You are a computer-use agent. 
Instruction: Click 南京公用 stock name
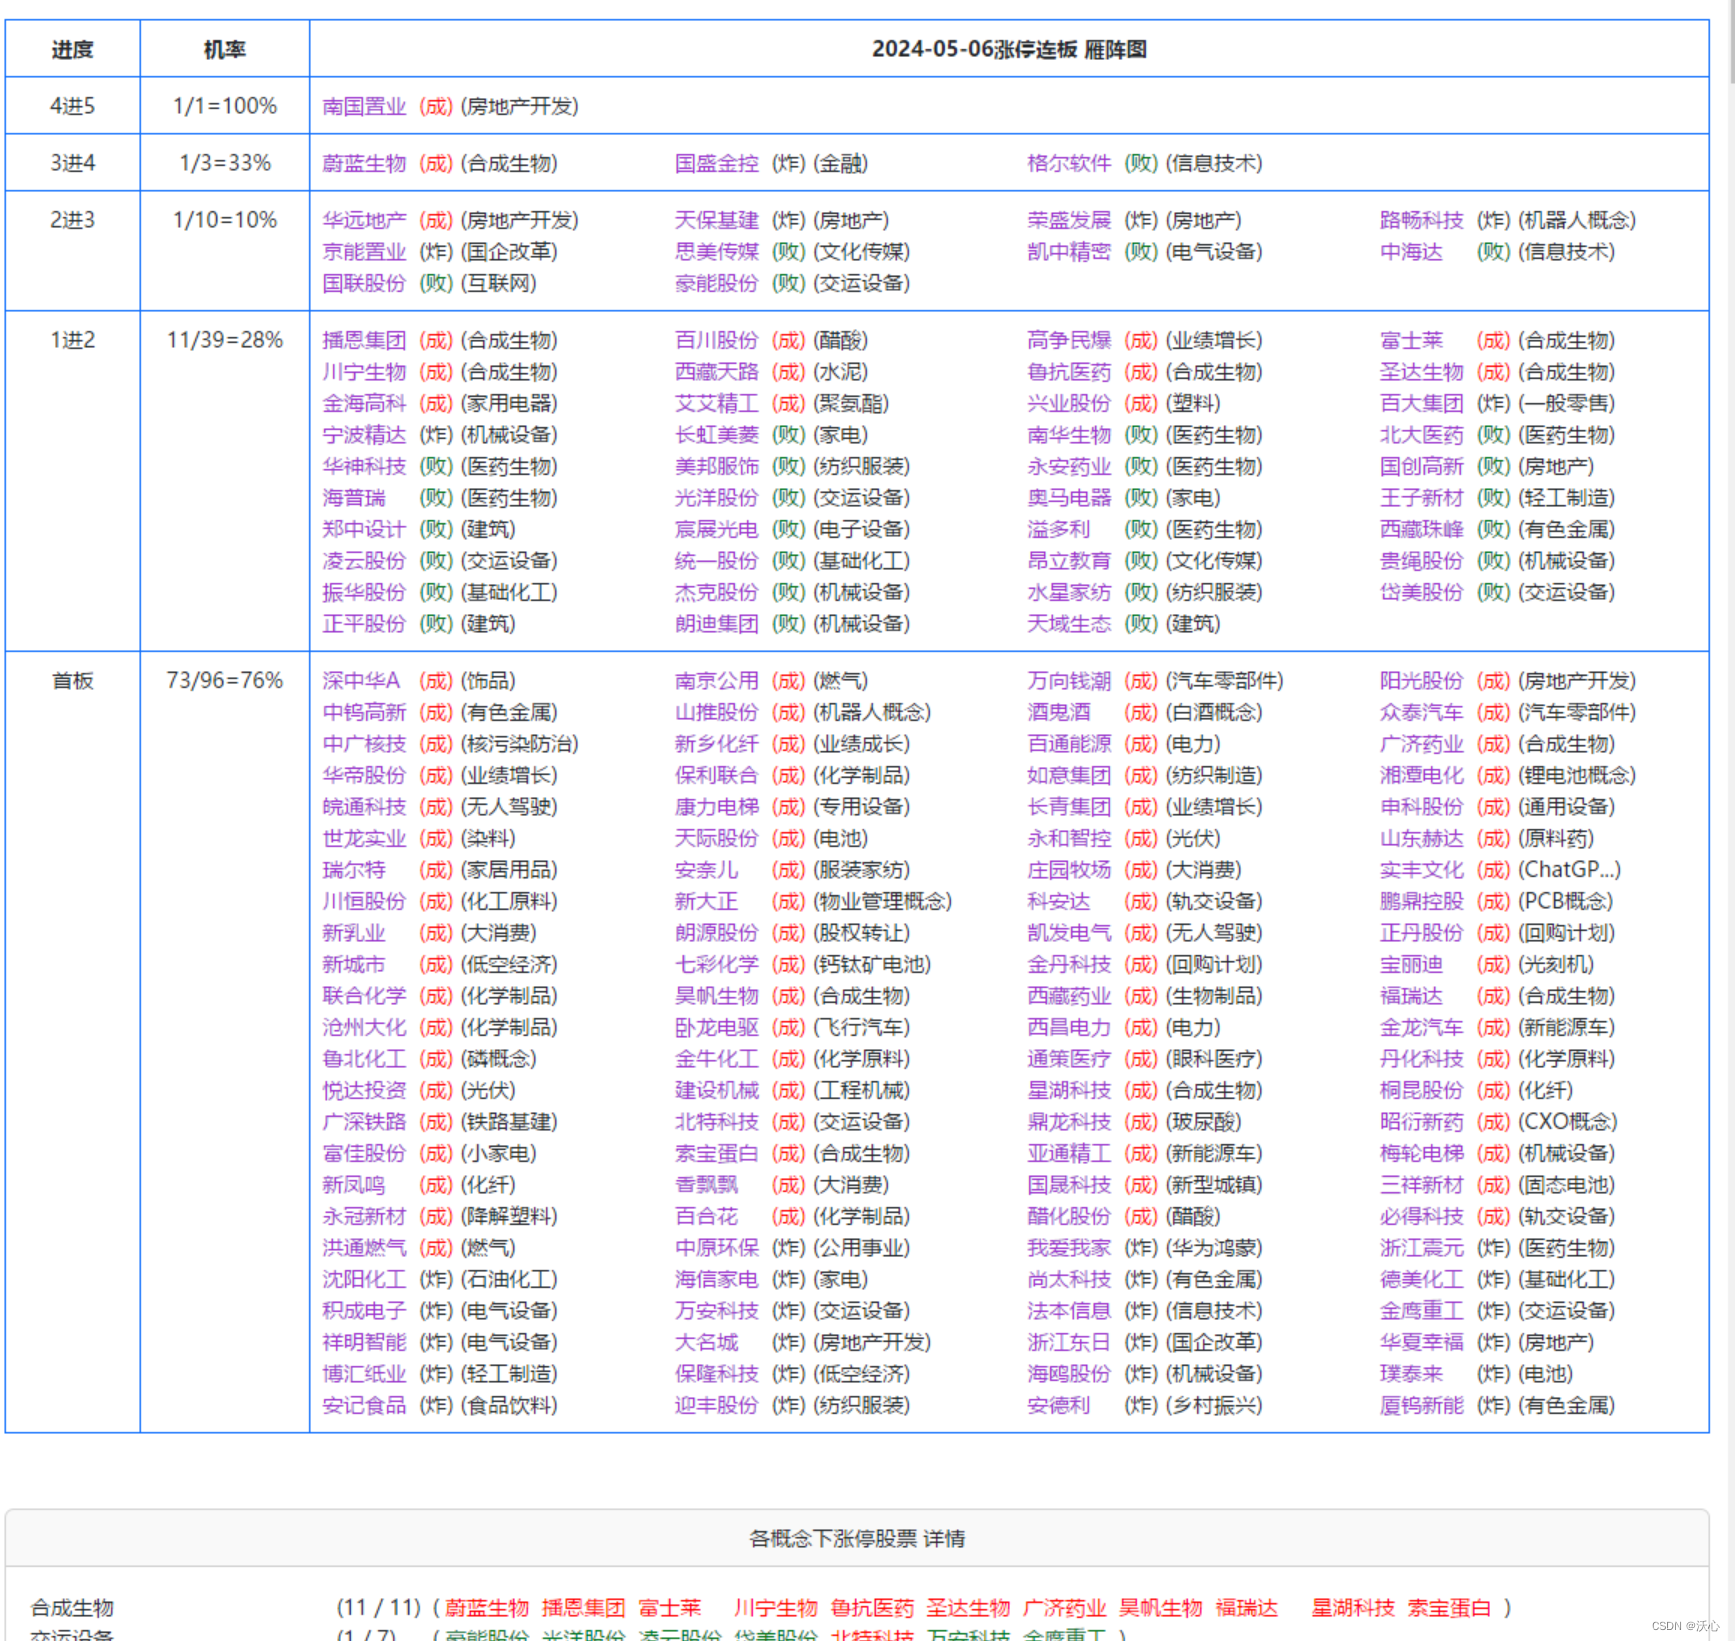pyautogui.click(x=716, y=681)
